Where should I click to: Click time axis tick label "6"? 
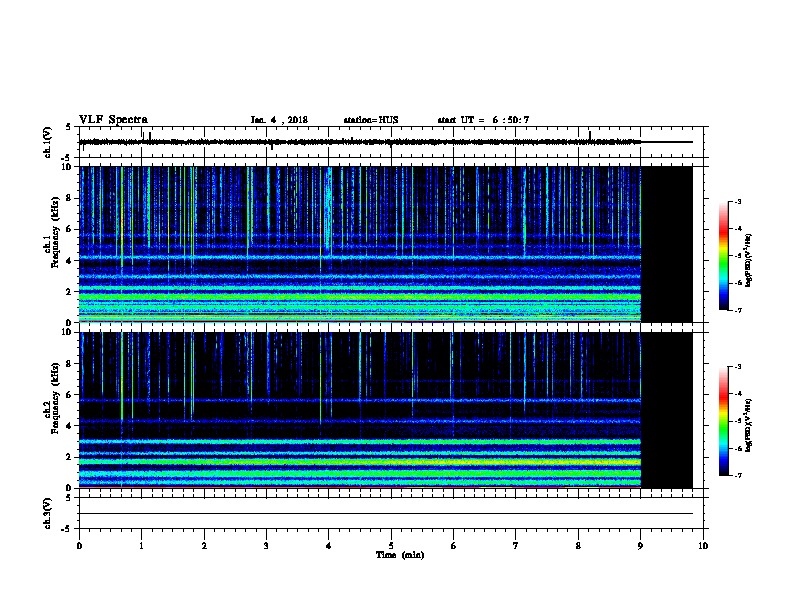(x=453, y=545)
